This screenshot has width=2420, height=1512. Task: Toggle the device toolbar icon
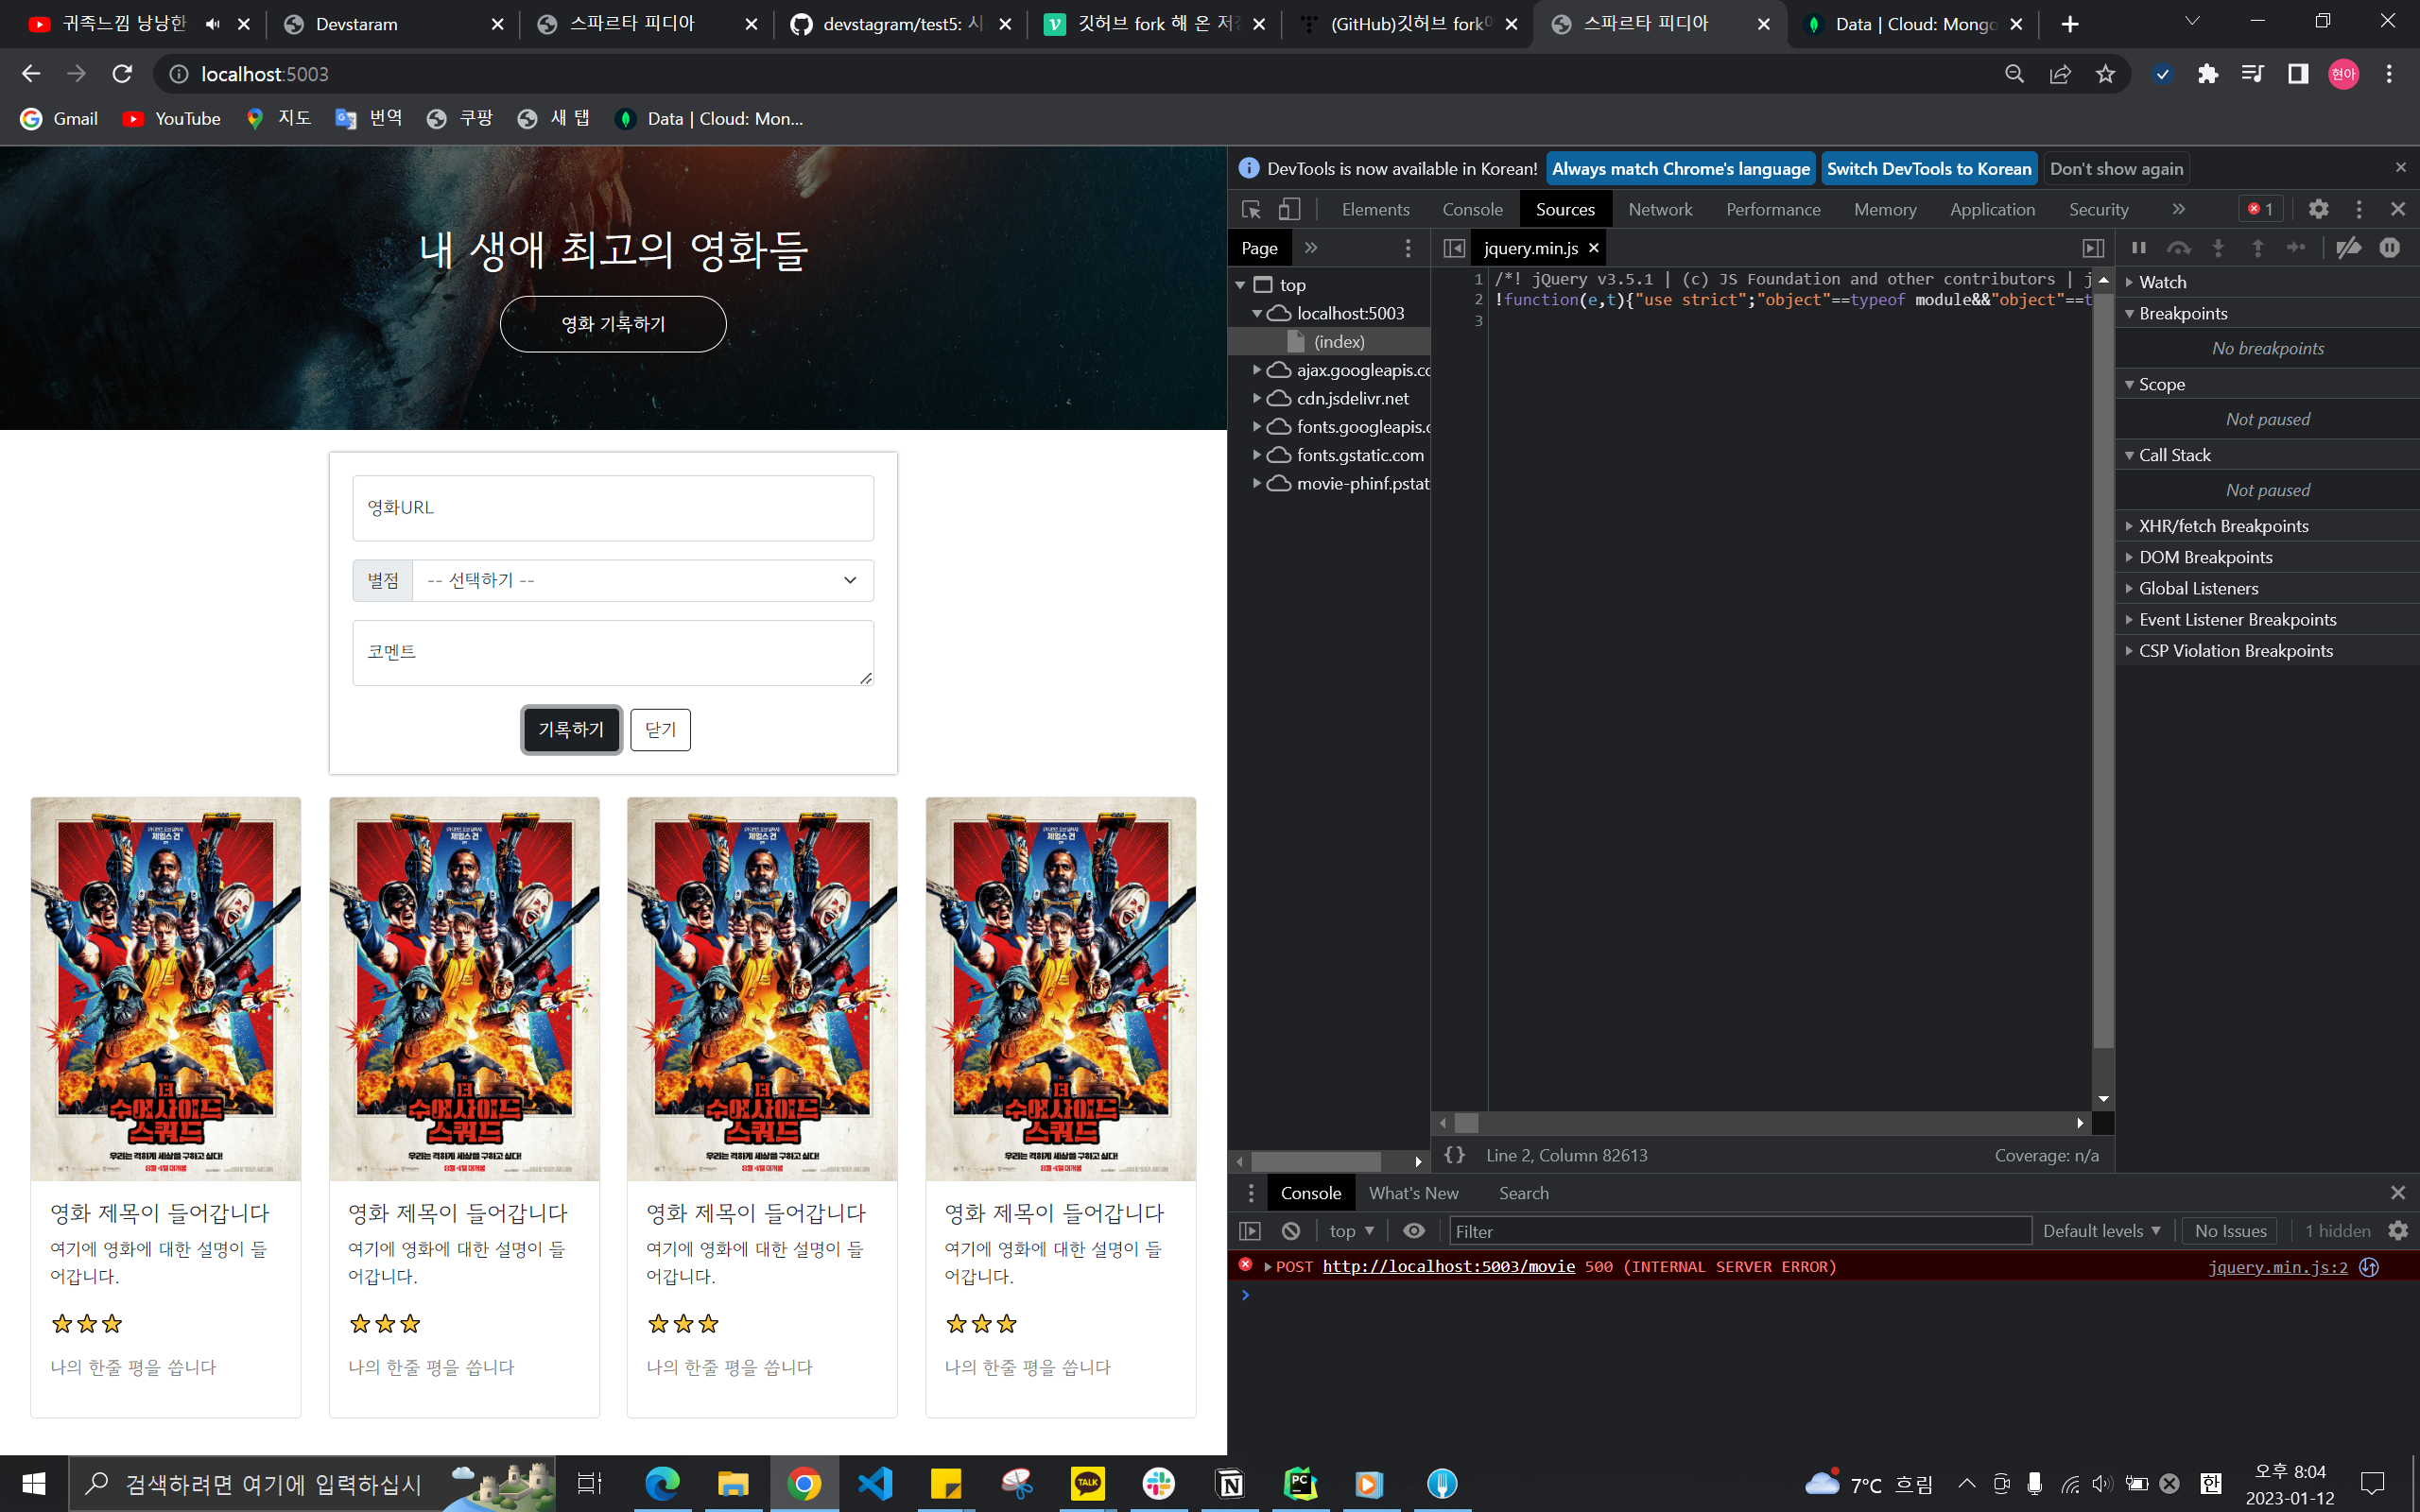tap(1290, 209)
